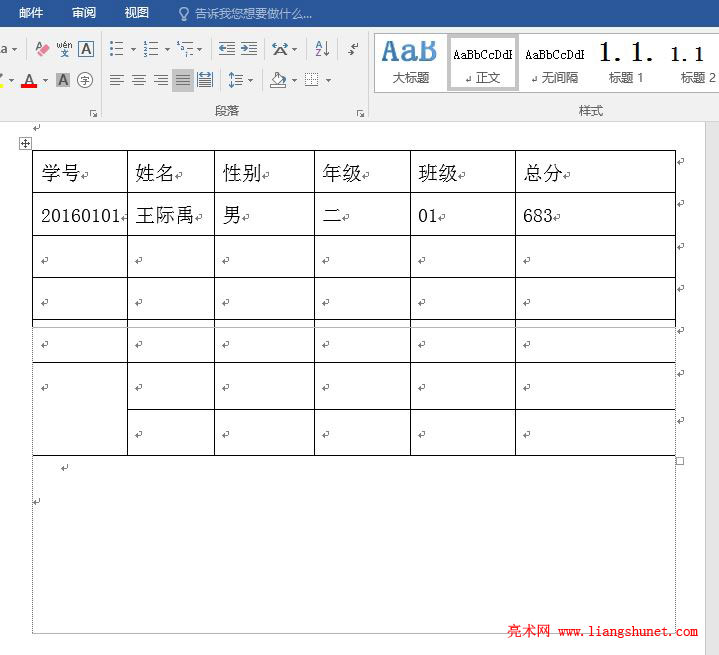Decrease paragraph indent

click(x=227, y=49)
